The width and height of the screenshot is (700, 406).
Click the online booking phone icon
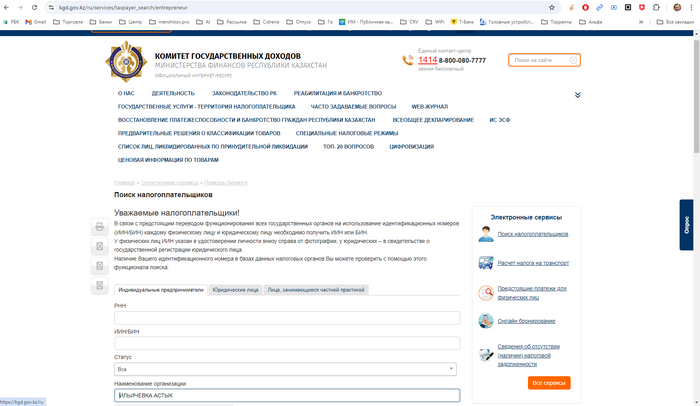coord(486,321)
